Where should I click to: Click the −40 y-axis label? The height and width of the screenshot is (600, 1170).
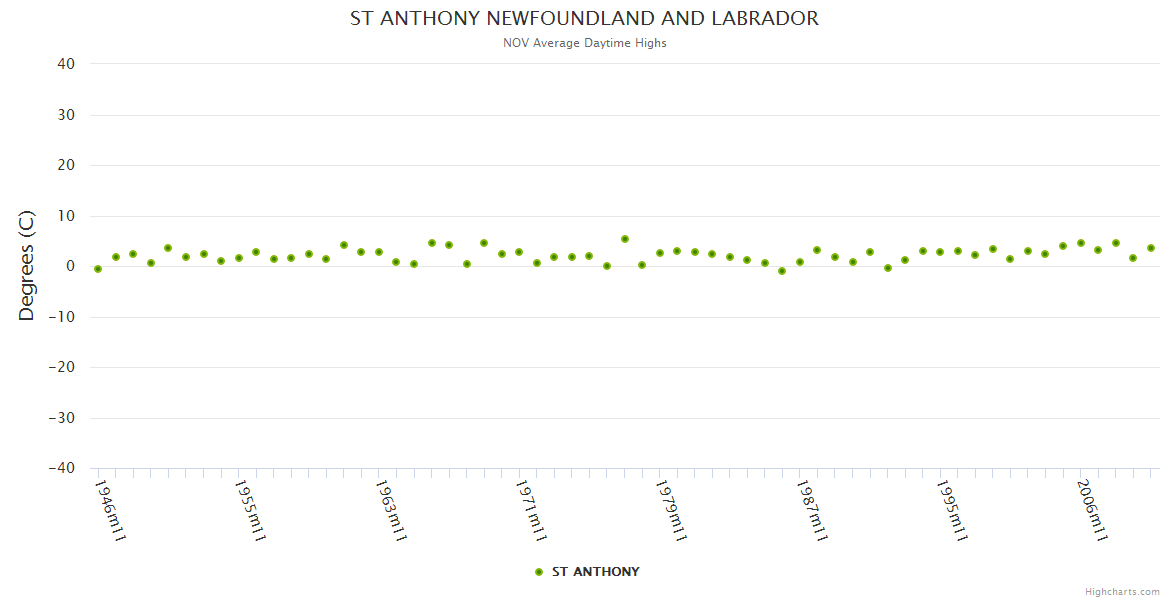[61, 468]
